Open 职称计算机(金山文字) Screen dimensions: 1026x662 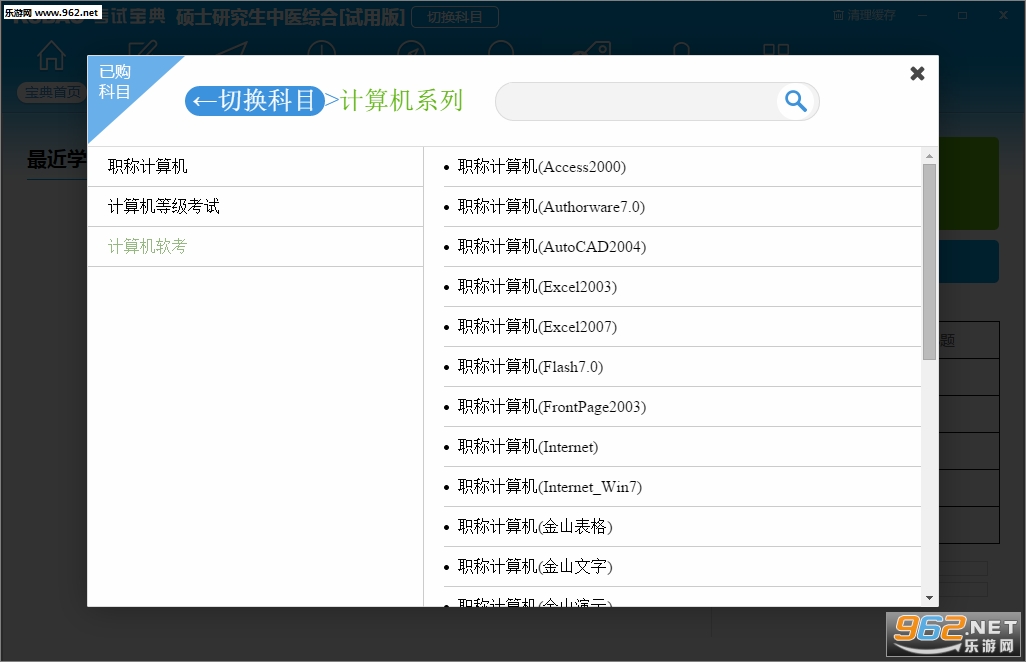click(682, 566)
